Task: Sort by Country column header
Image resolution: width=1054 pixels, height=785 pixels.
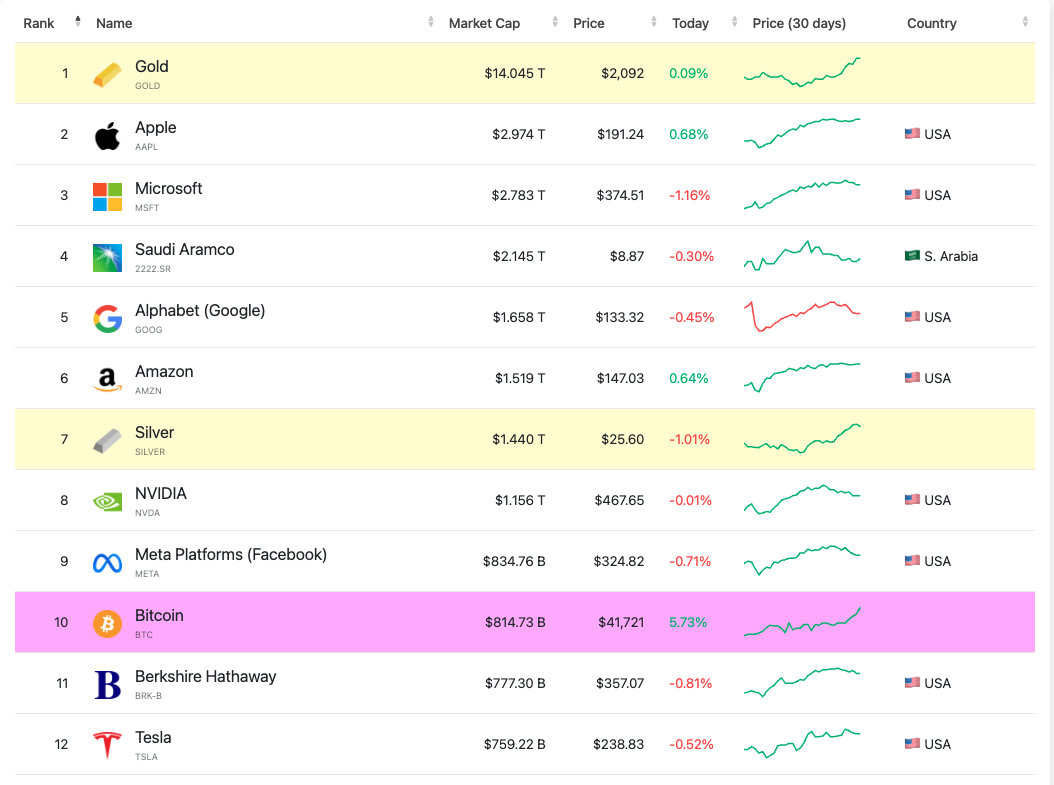Action: point(931,23)
